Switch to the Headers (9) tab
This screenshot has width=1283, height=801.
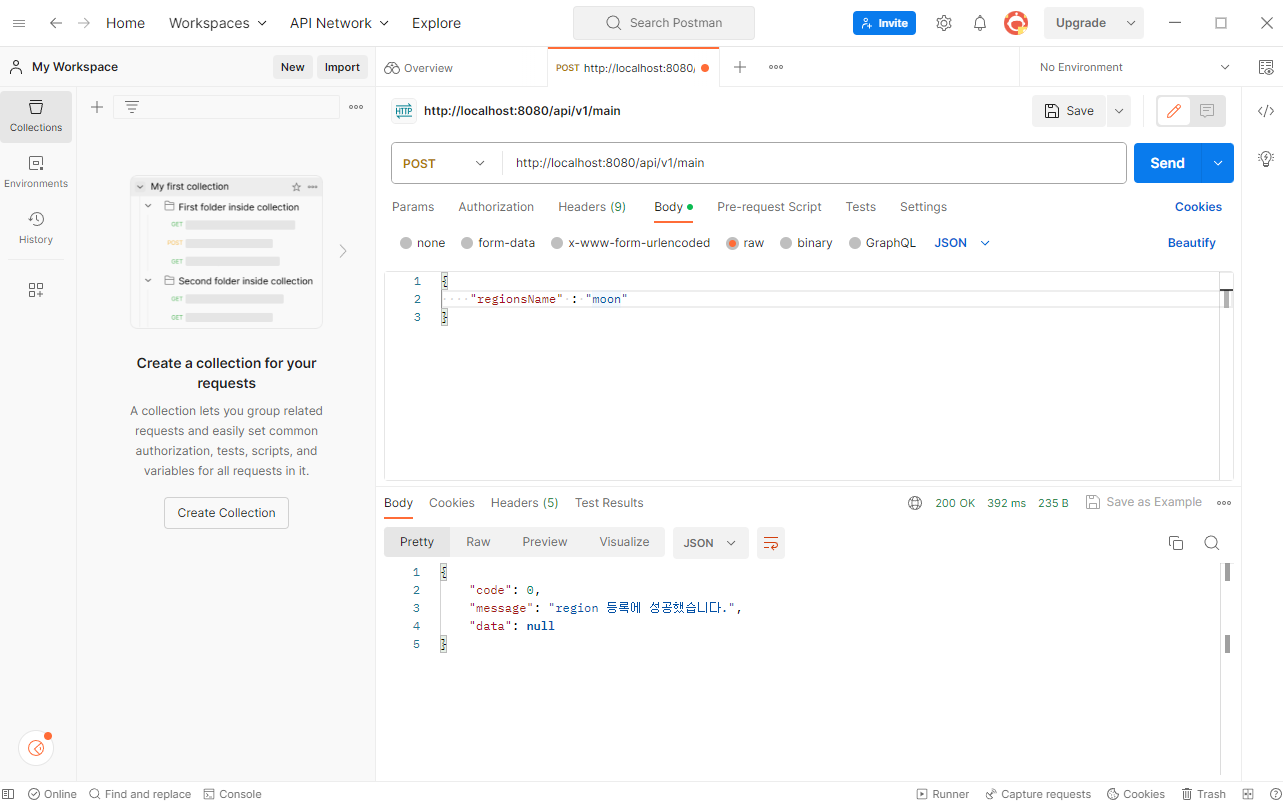click(x=592, y=207)
